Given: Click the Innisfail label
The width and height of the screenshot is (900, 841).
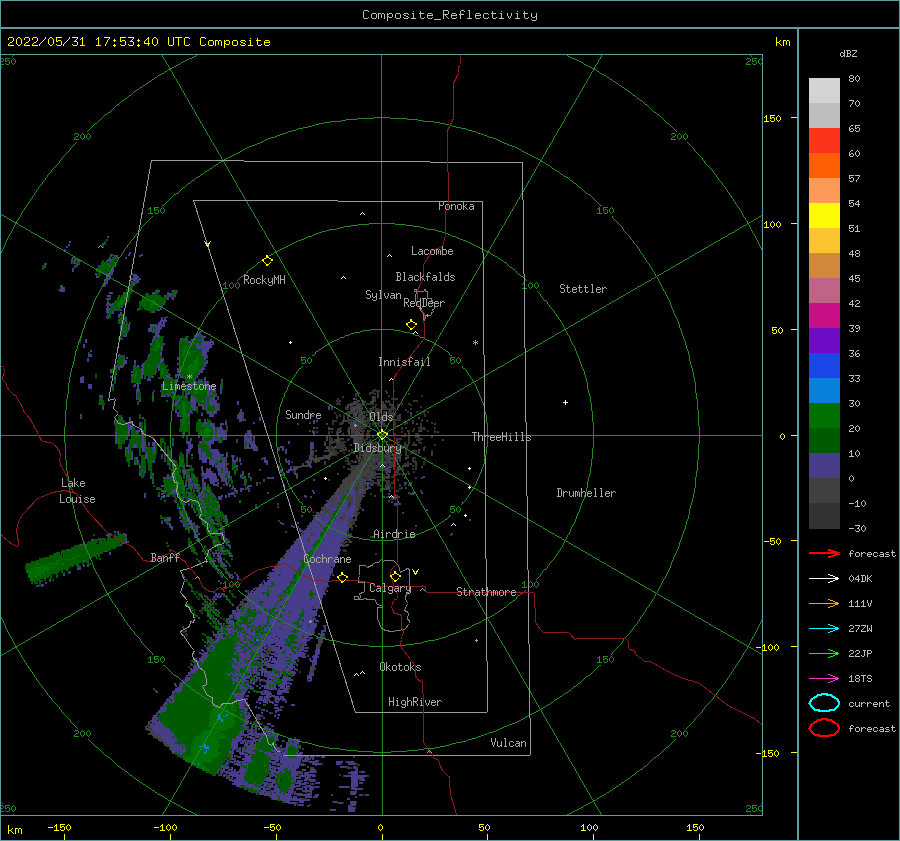Looking at the screenshot, I should coord(404,362).
